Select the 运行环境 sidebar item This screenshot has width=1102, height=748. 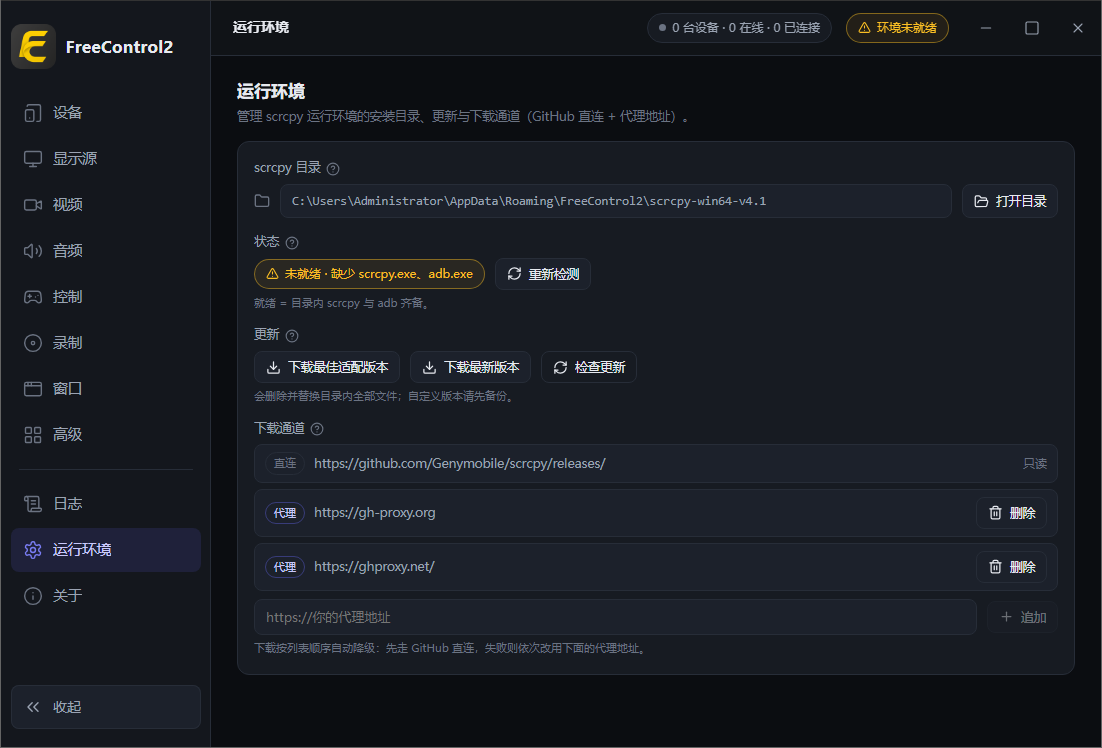105,550
